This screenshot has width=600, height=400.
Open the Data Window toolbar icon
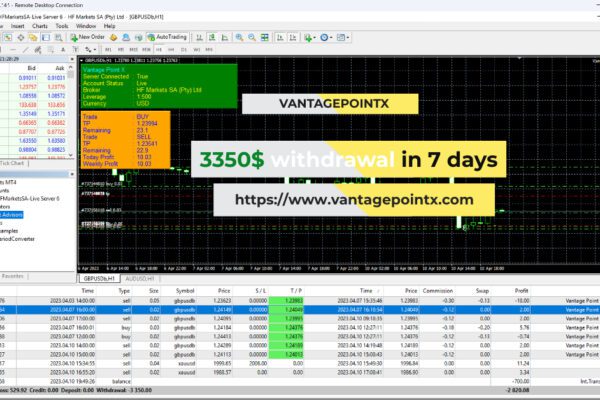tap(21, 38)
